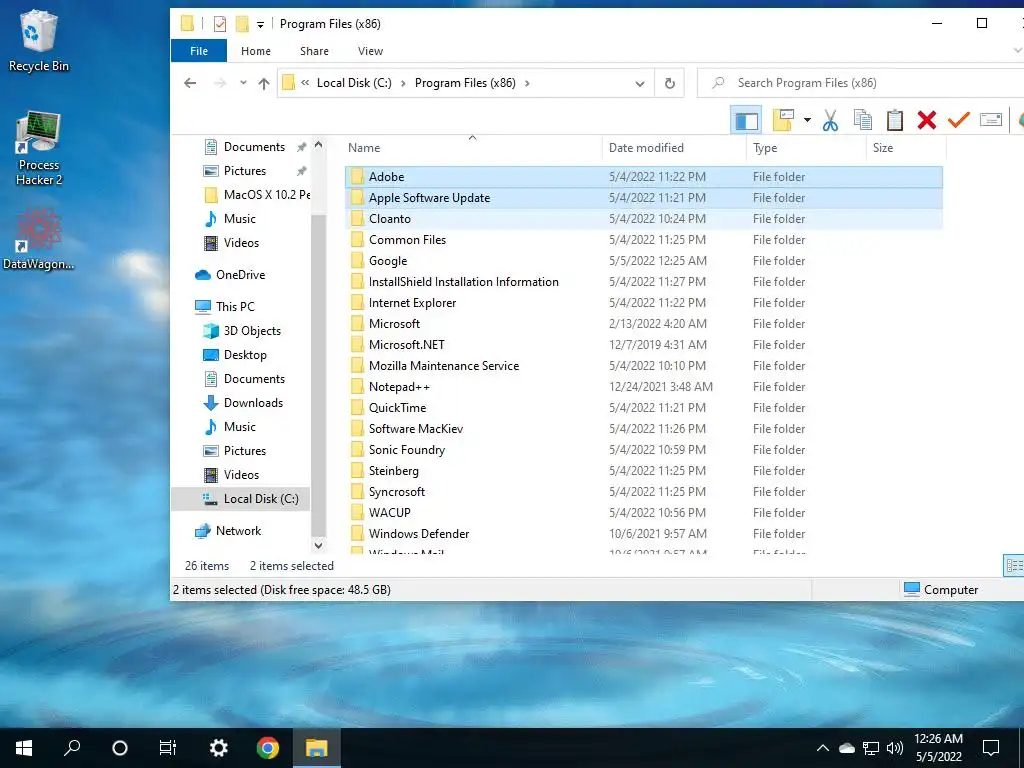
Task: Go back with the back arrow
Action: [190, 83]
